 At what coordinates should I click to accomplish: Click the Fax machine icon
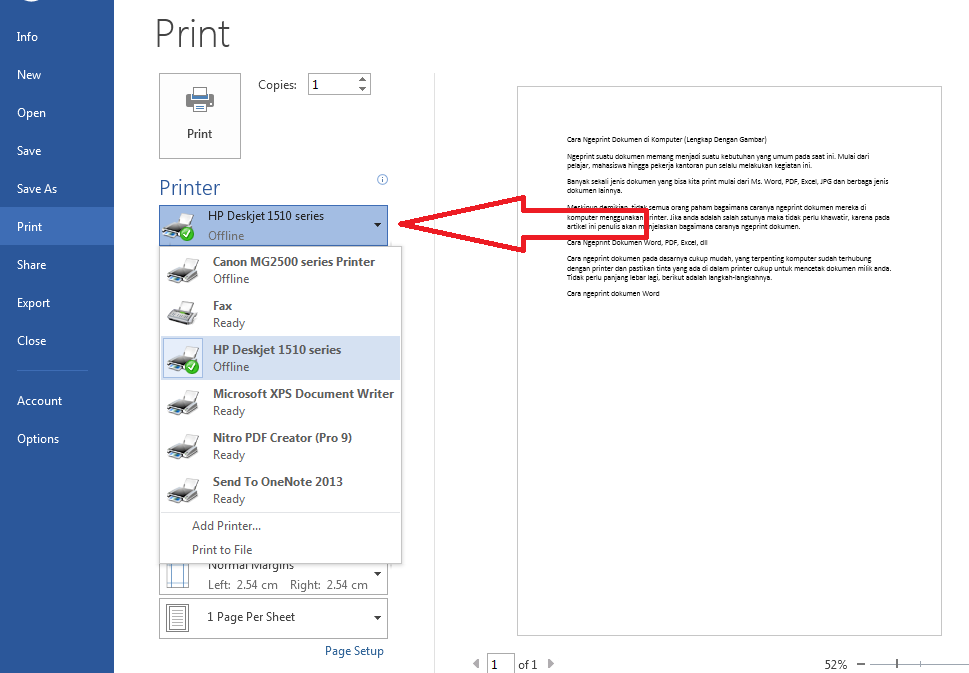(183, 314)
